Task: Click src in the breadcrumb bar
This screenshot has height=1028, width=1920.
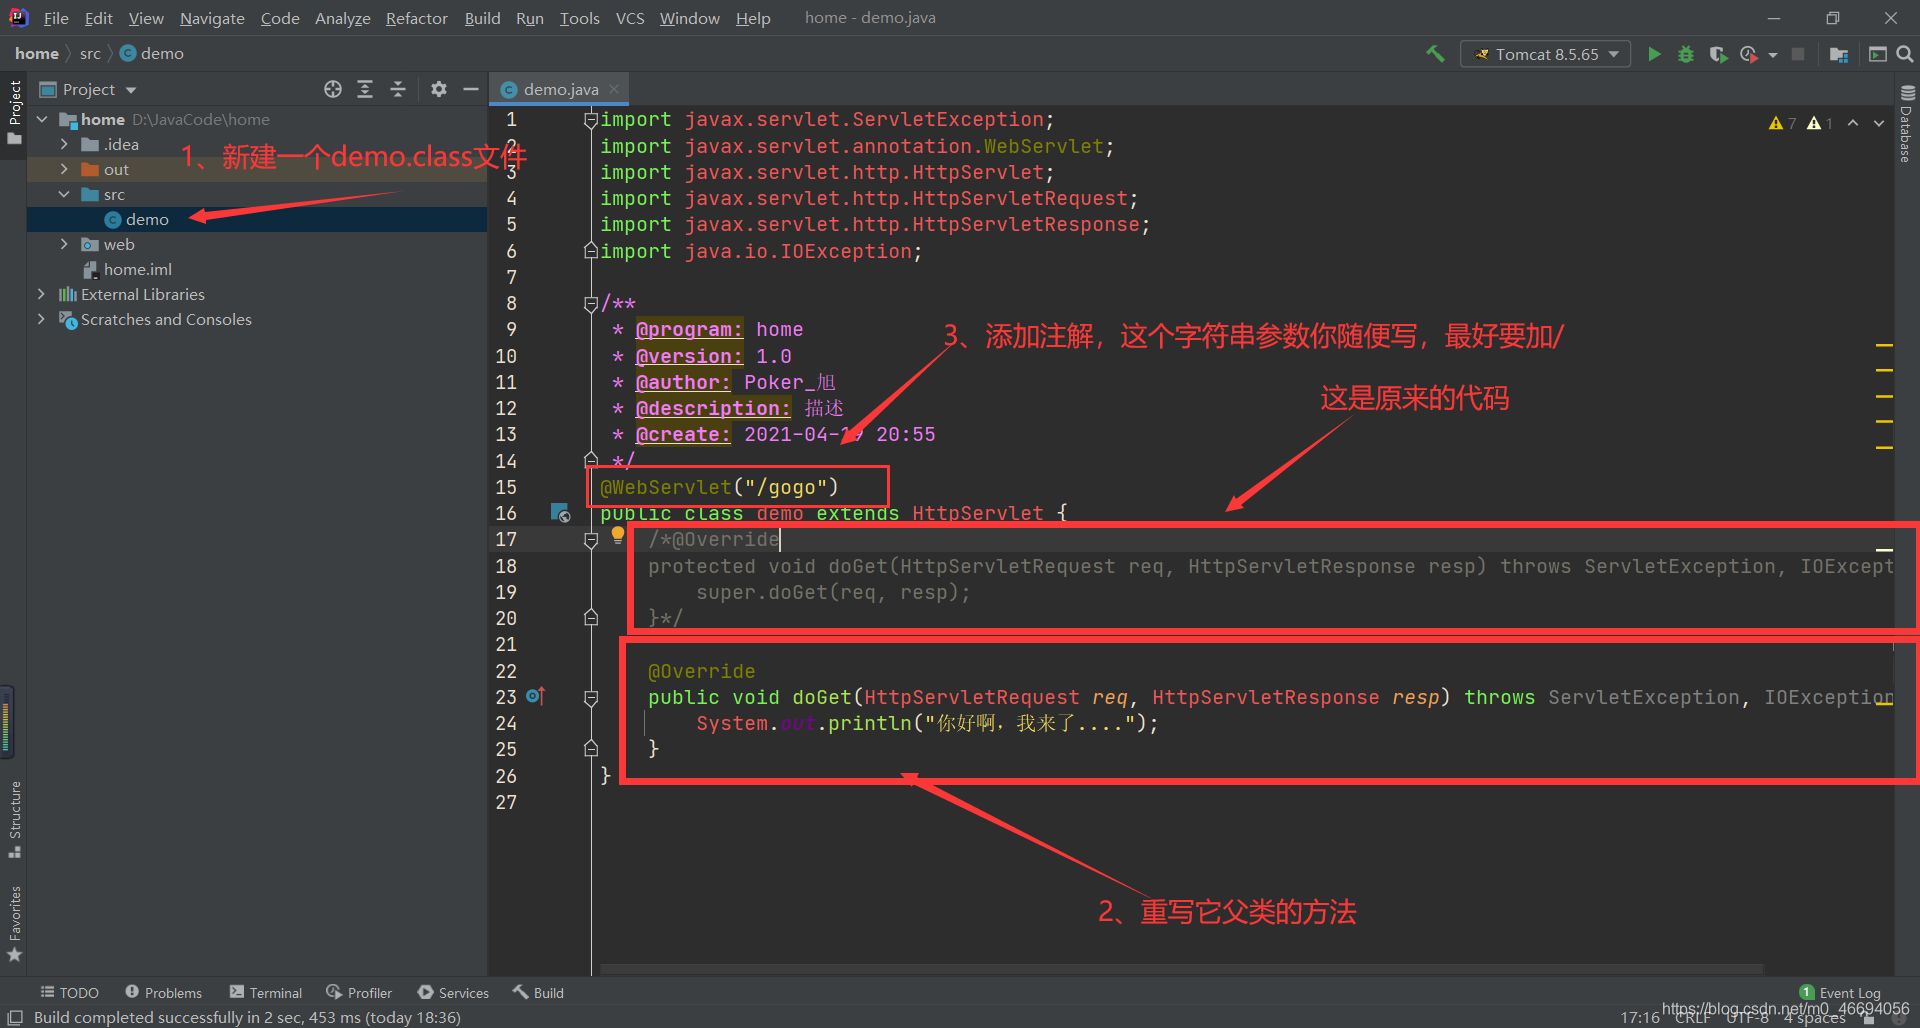Action: click(x=90, y=53)
